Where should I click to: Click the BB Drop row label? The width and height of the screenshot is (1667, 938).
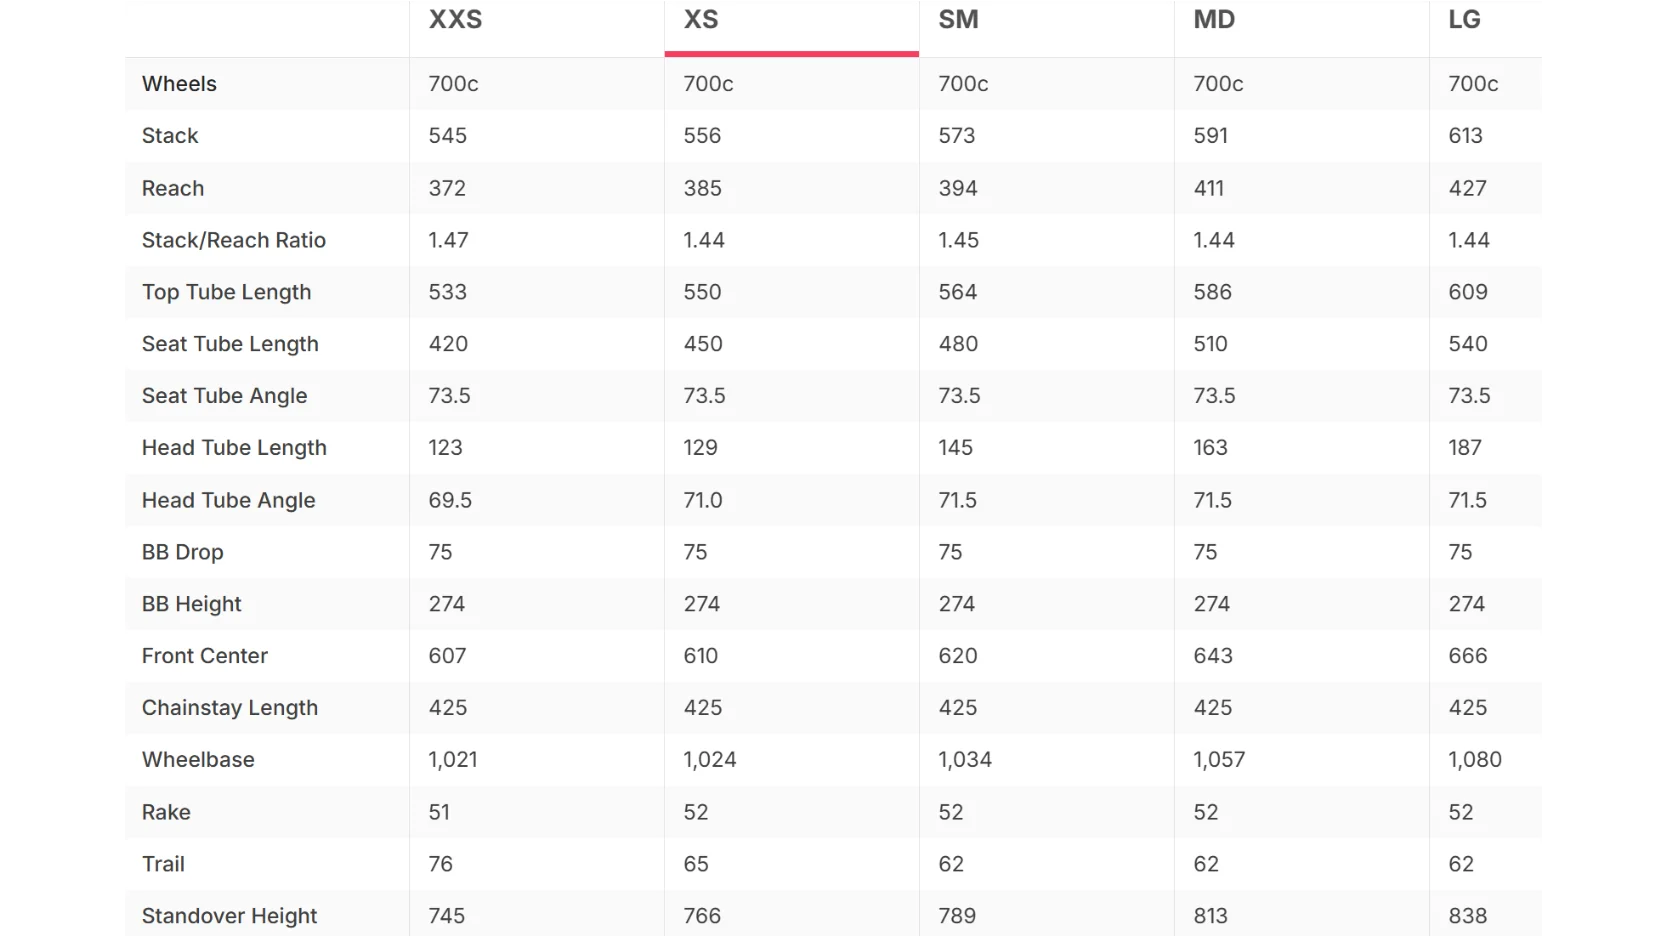pos(183,552)
